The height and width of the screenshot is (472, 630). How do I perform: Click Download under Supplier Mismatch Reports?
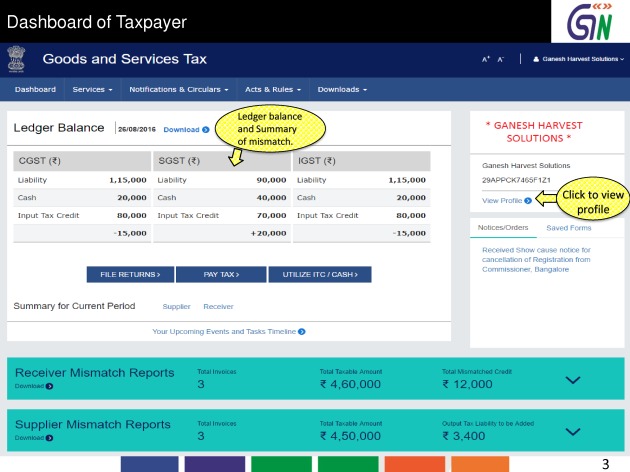click(x=29, y=438)
